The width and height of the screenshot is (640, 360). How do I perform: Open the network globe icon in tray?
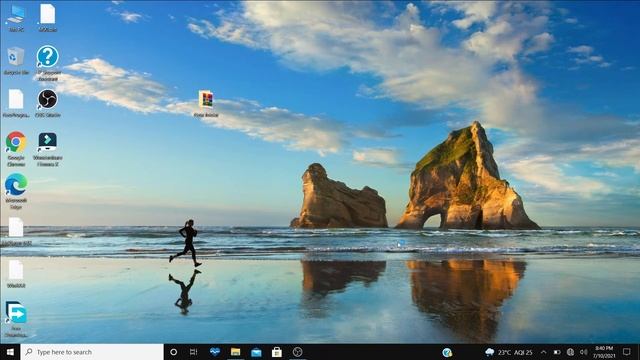(x=571, y=352)
